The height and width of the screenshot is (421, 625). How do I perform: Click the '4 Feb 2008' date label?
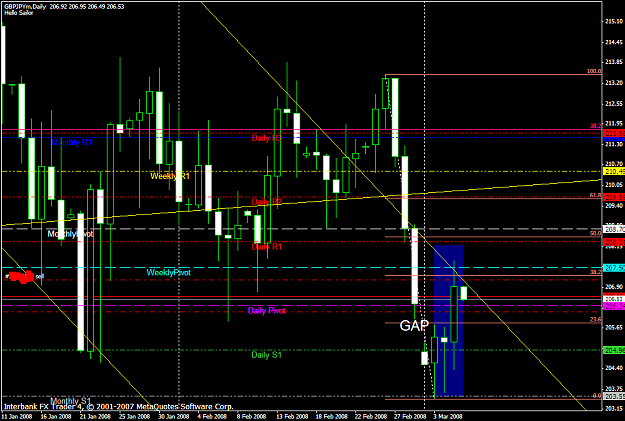click(213, 417)
